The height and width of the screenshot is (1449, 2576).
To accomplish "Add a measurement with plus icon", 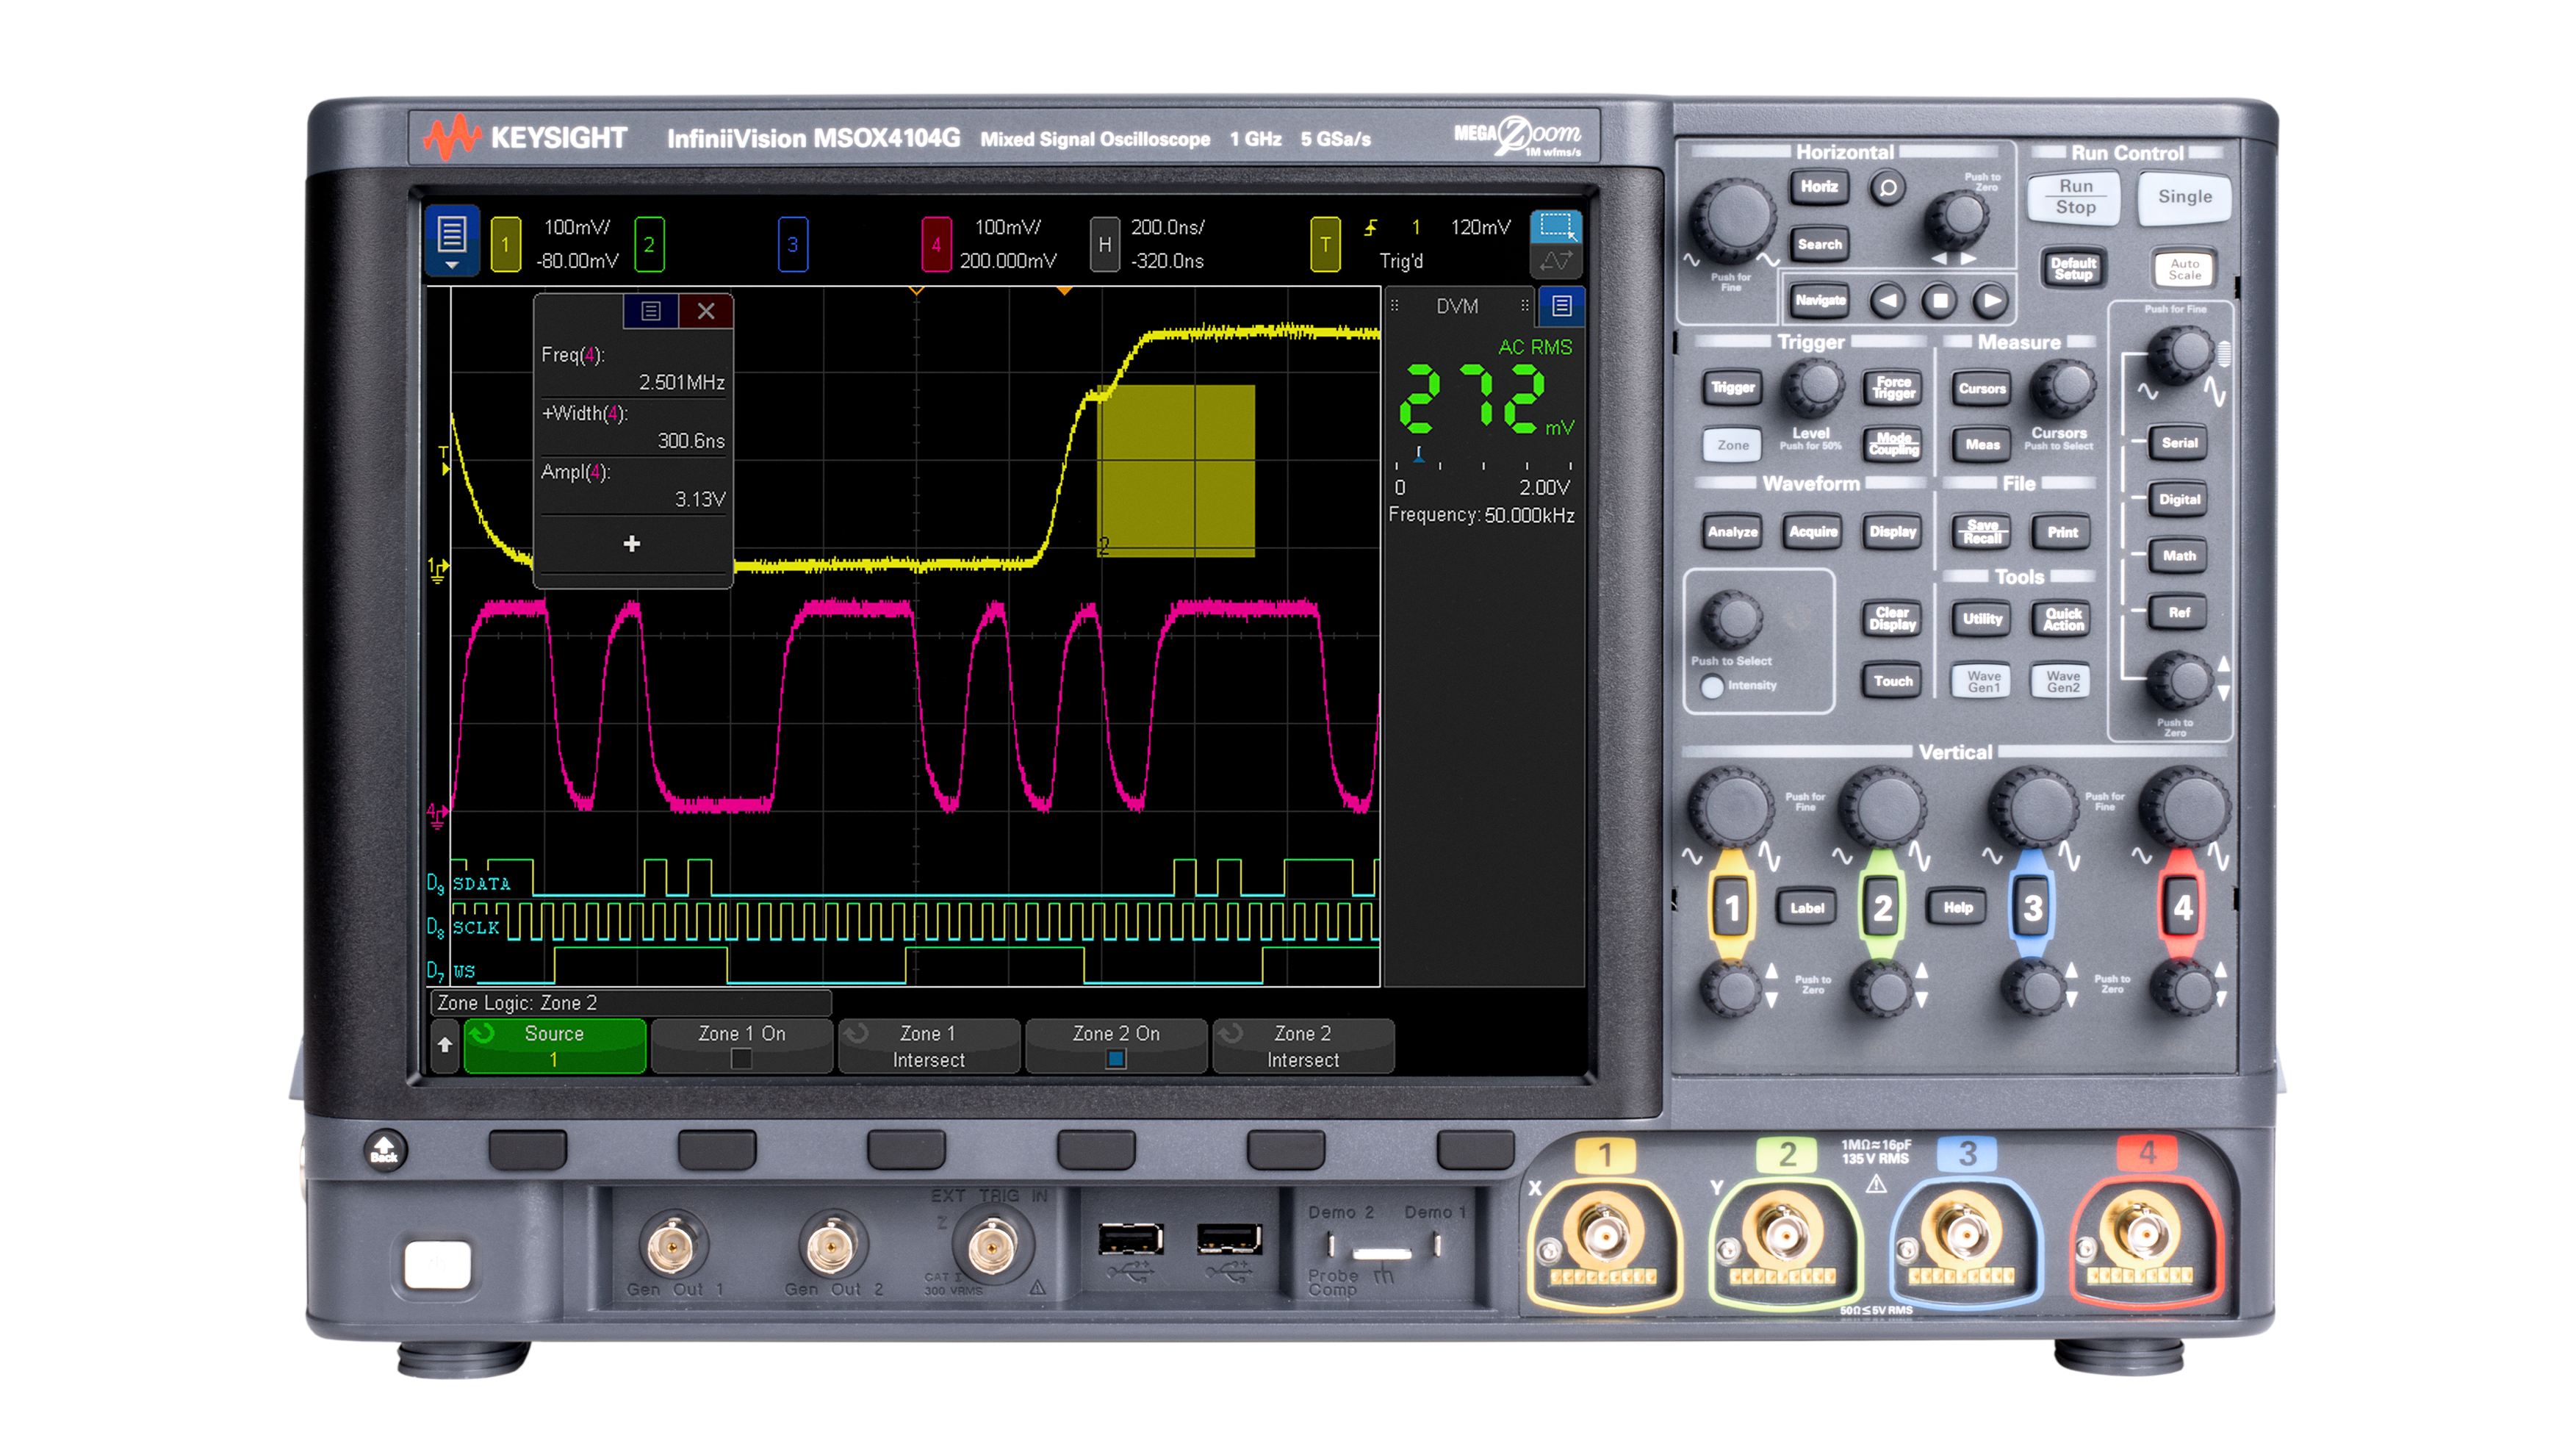I will click(x=631, y=544).
